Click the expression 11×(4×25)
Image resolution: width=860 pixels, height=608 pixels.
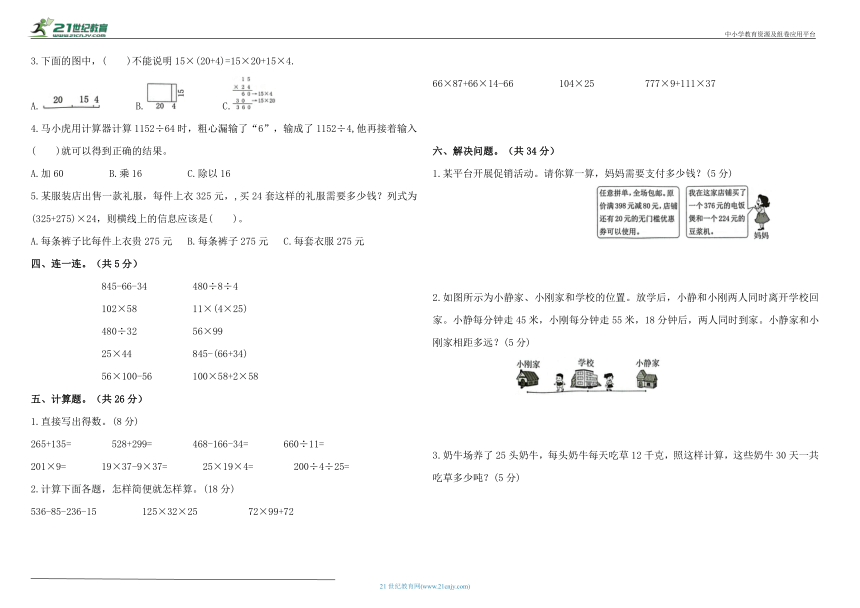coord(219,309)
